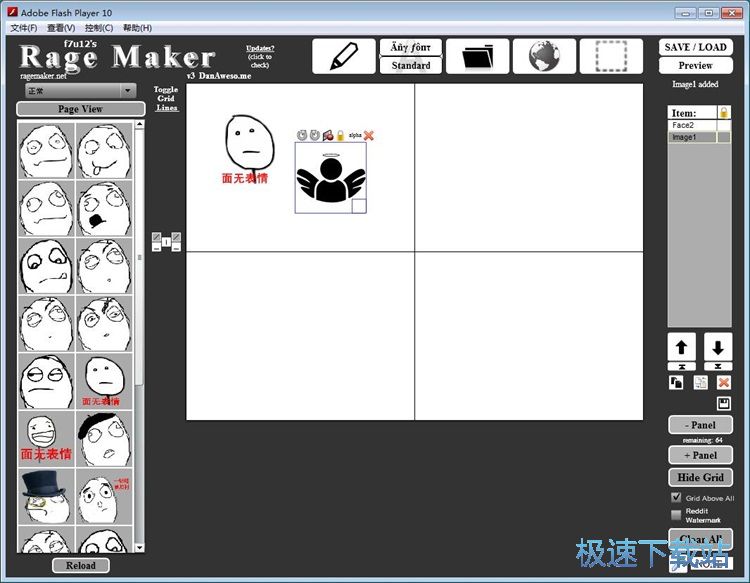The width and height of the screenshot is (750, 583).
Task: Enable the Grid Above All checkbox
Action: (x=676, y=497)
